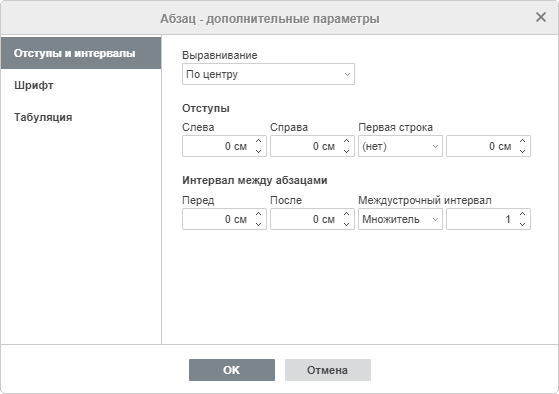
Task: Increase the Первая строка indent value
Action: pyautogui.click(x=523, y=141)
